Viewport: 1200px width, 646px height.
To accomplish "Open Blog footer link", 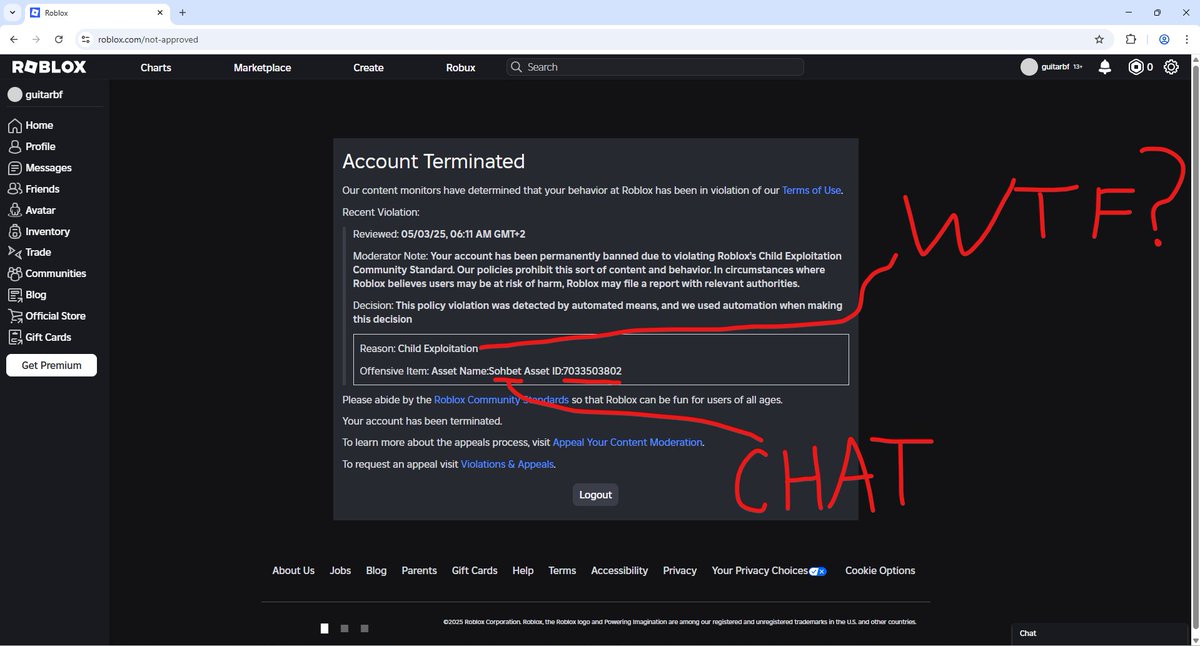I will pos(376,570).
